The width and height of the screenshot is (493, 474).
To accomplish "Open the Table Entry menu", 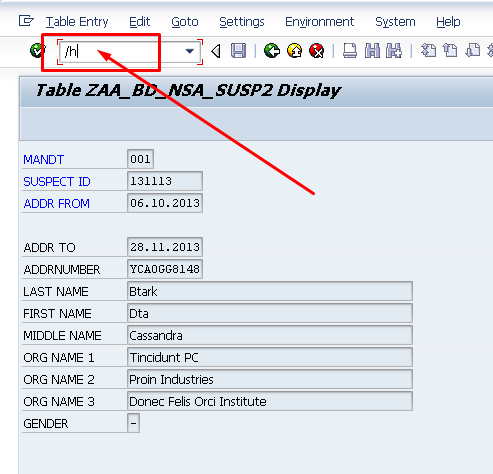I will coord(77,22).
